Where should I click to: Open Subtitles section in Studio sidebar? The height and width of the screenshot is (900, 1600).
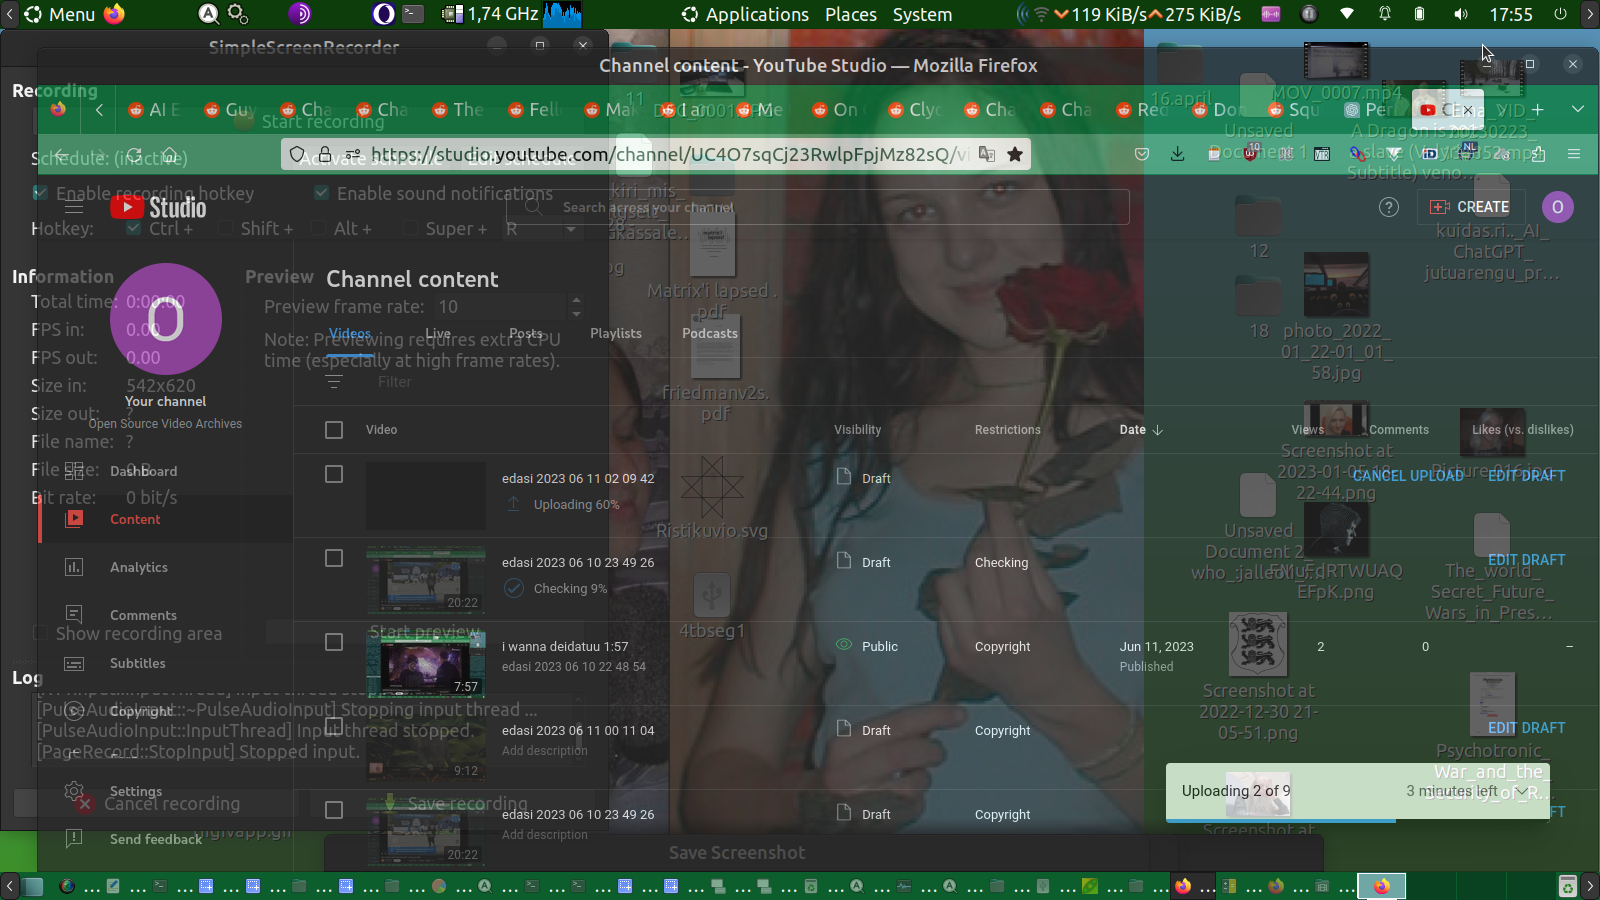[x=138, y=663]
